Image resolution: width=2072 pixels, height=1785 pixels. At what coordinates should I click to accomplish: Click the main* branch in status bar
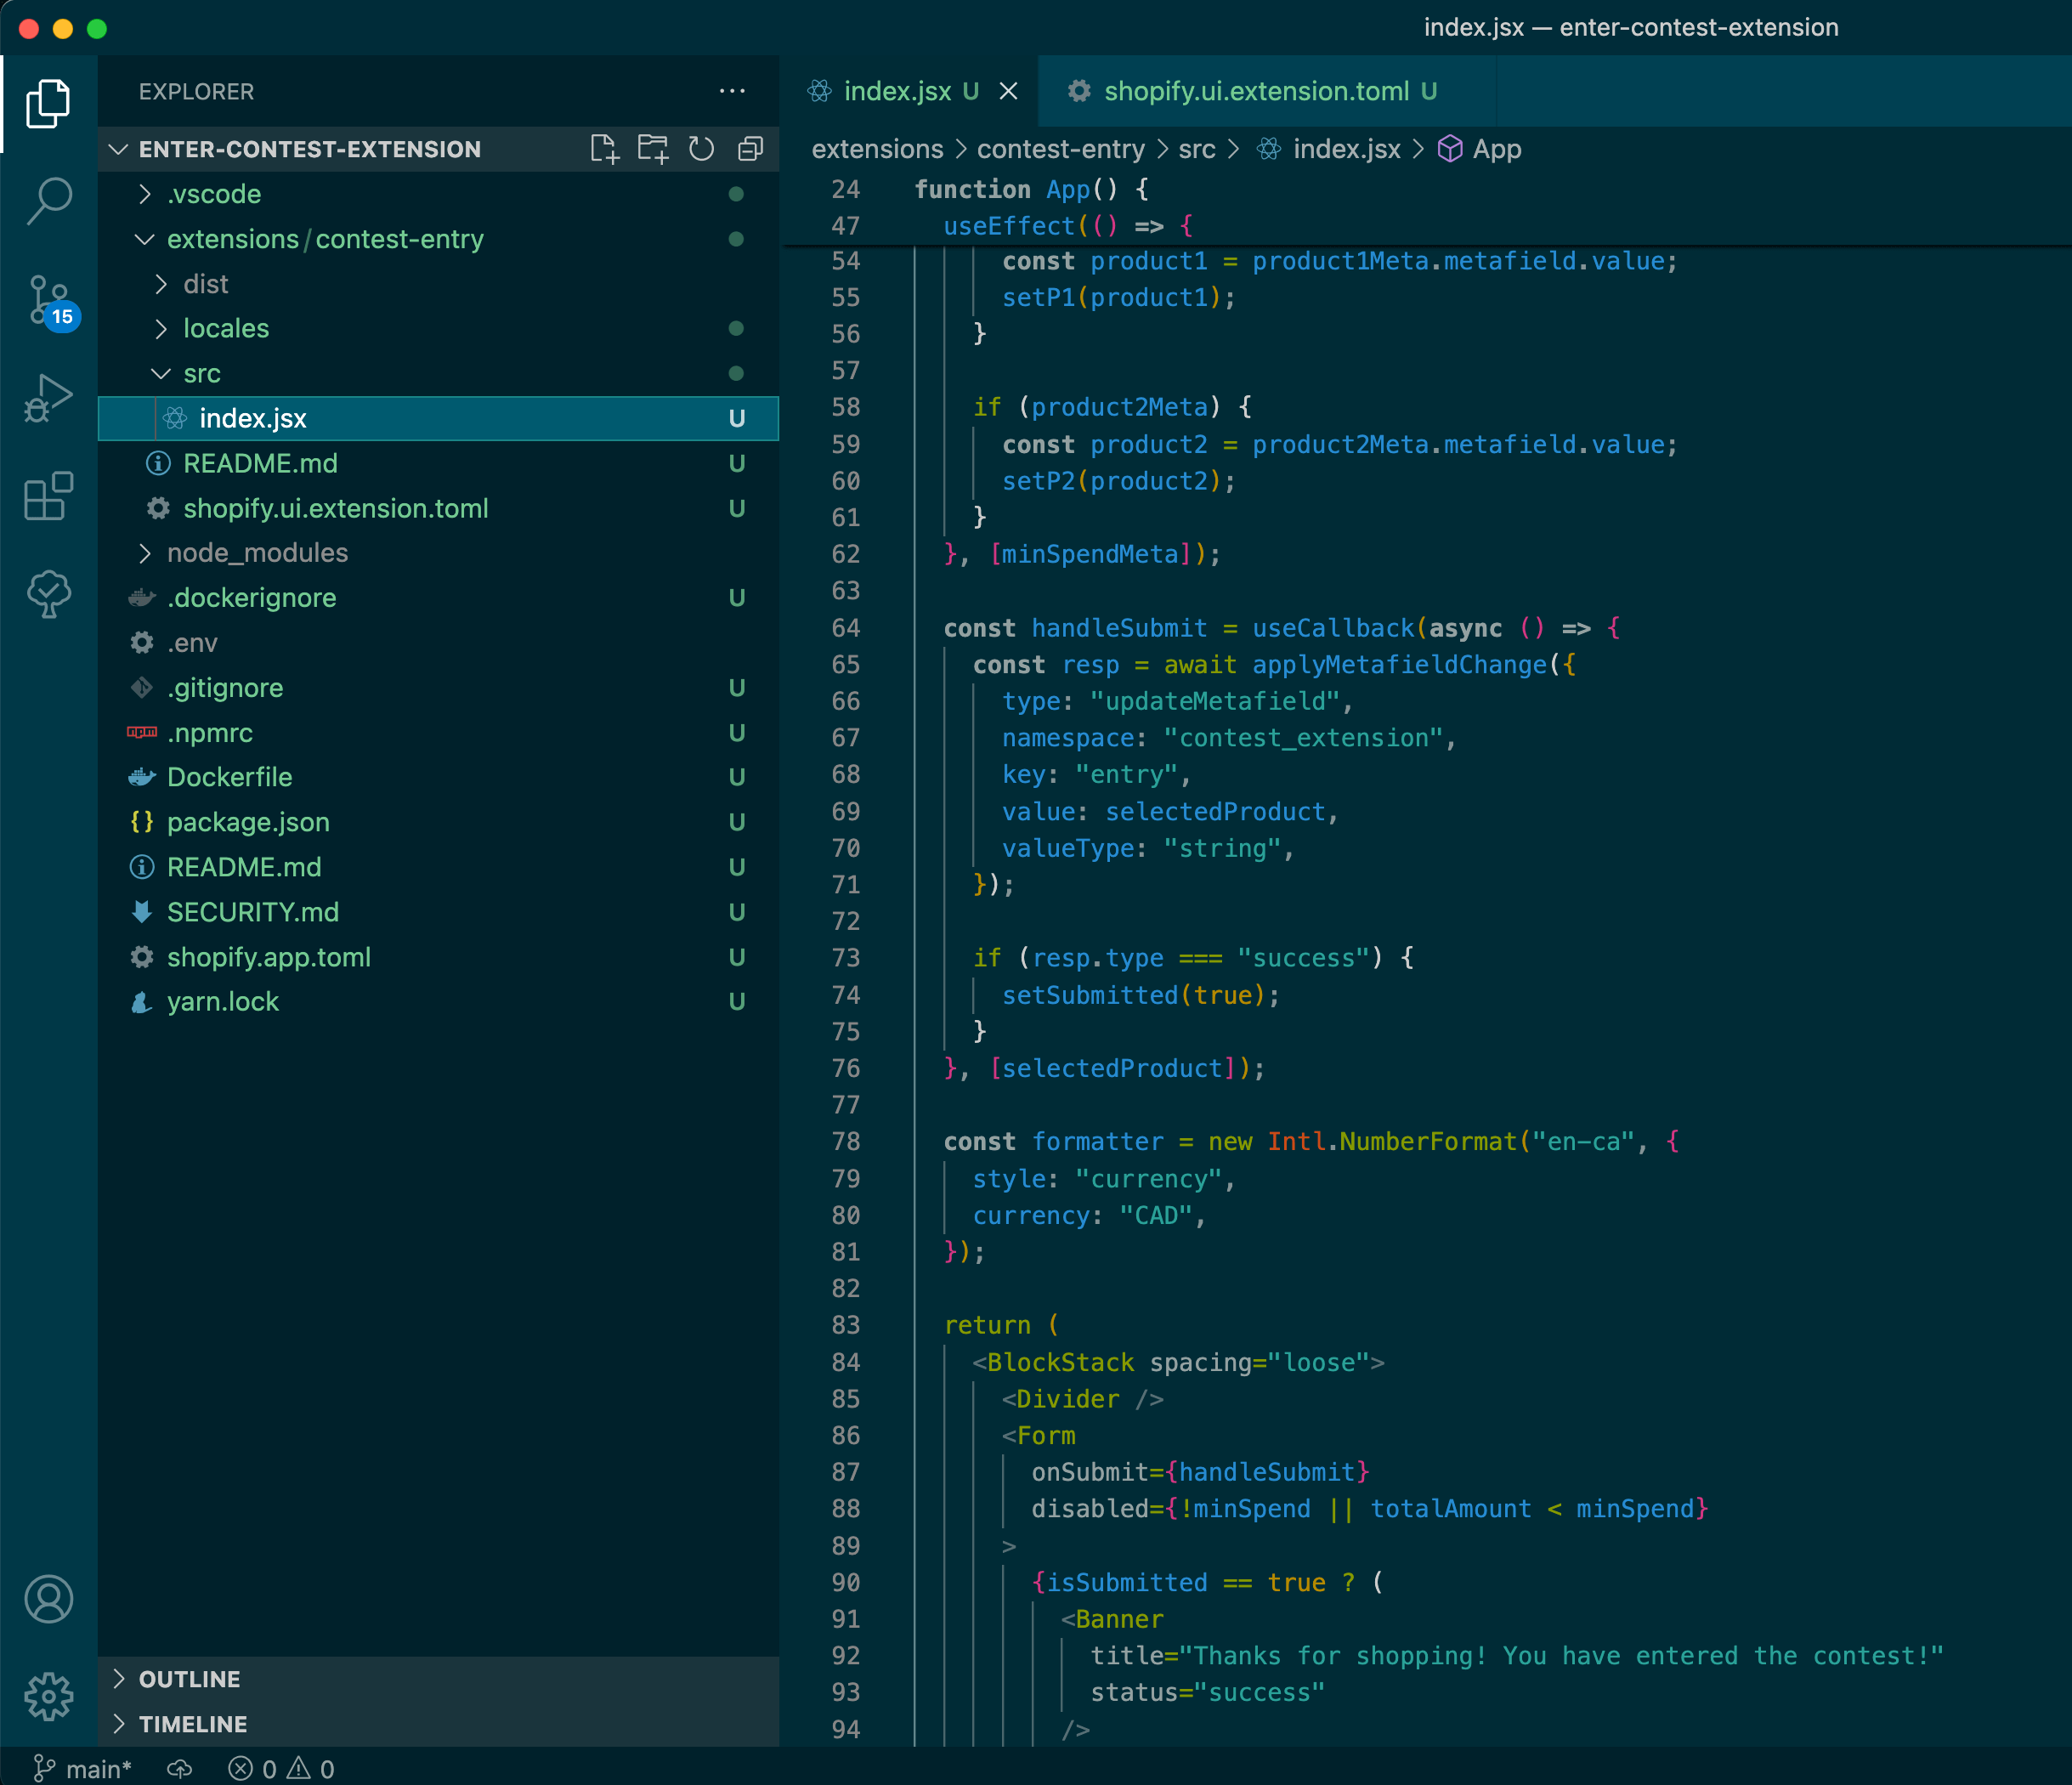(x=85, y=1768)
